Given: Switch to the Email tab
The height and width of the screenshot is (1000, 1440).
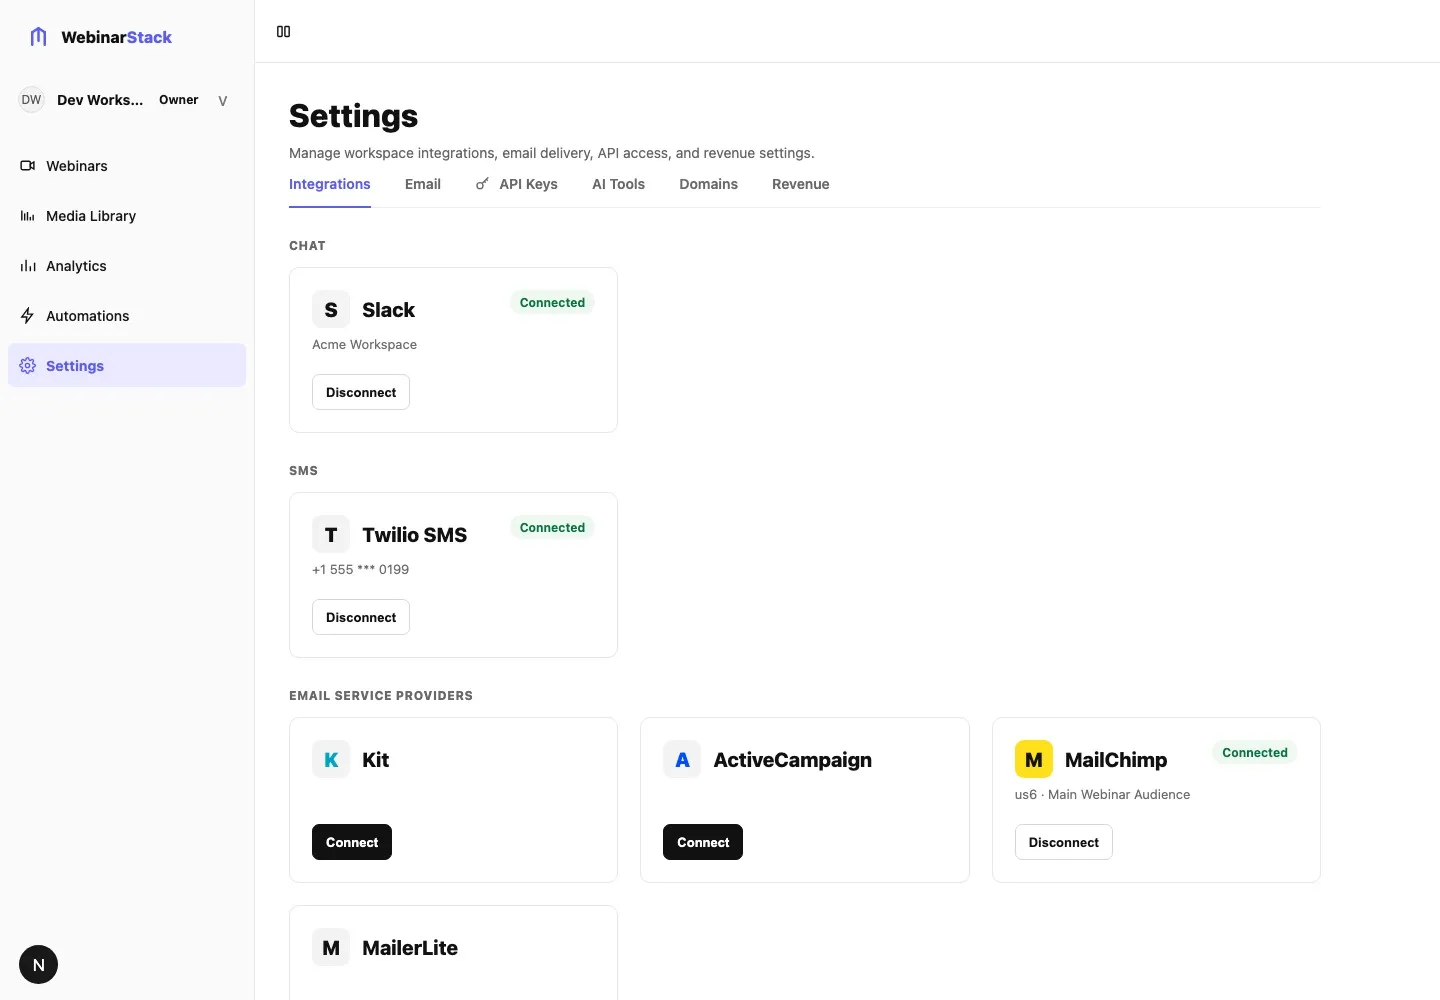Looking at the screenshot, I should tap(423, 184).
